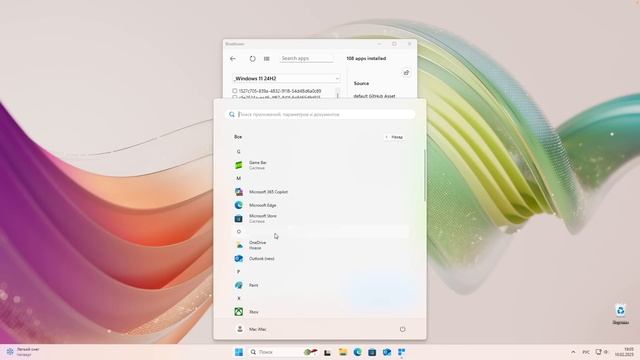
Task: Switch the РУС input language indicator
Action: coord(586,352)
